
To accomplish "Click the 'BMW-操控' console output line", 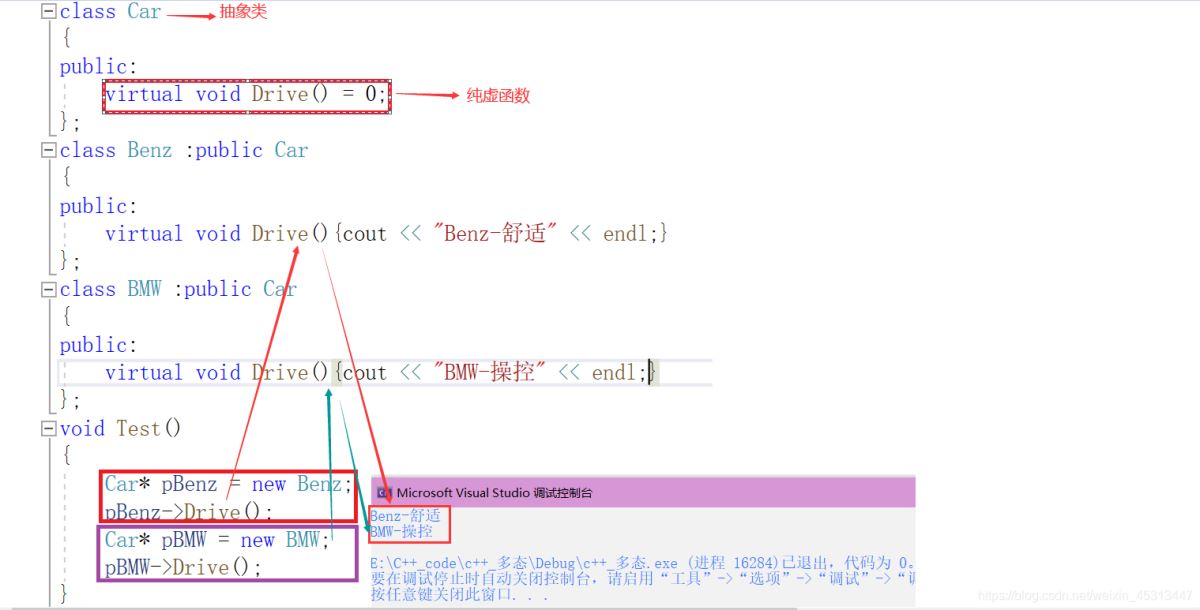I will (x=401, y=531).
